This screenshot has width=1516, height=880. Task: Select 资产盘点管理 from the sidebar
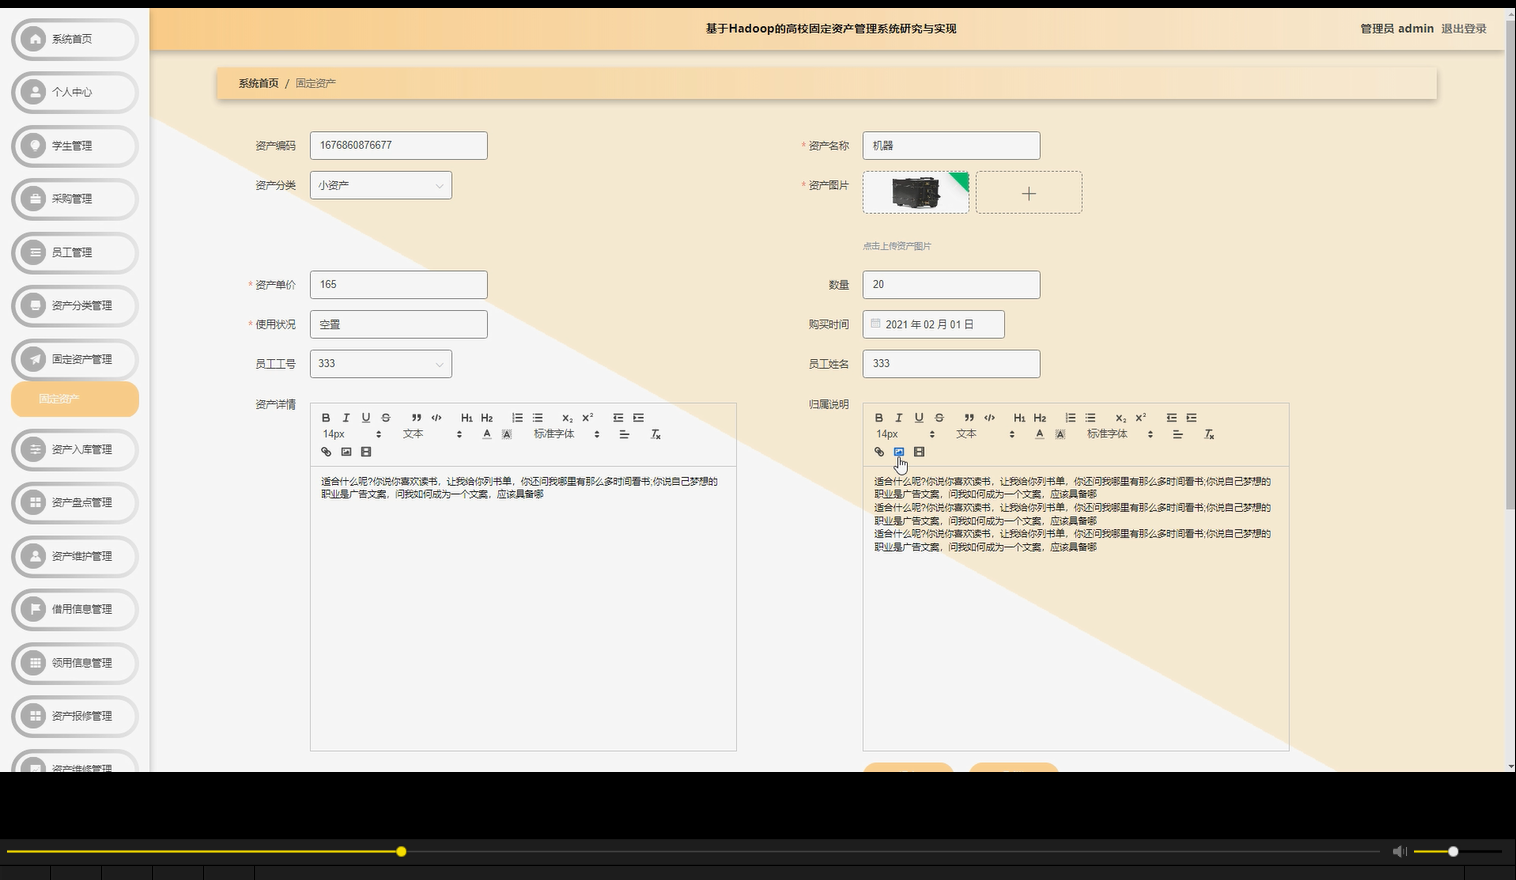coord(74,503)
